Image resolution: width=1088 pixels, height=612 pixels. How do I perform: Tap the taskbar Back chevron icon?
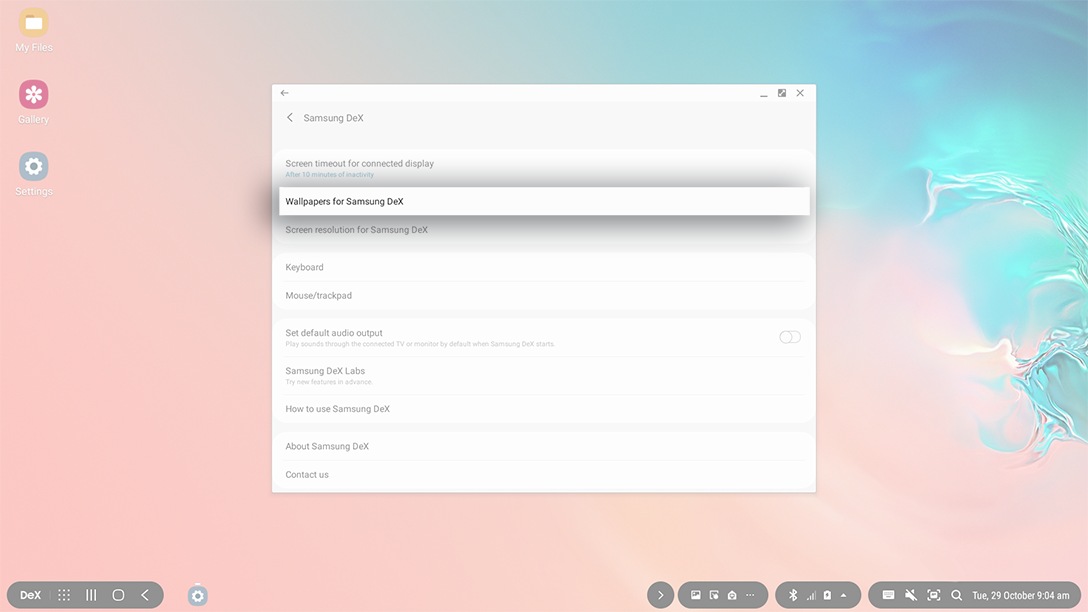[145, 595]
